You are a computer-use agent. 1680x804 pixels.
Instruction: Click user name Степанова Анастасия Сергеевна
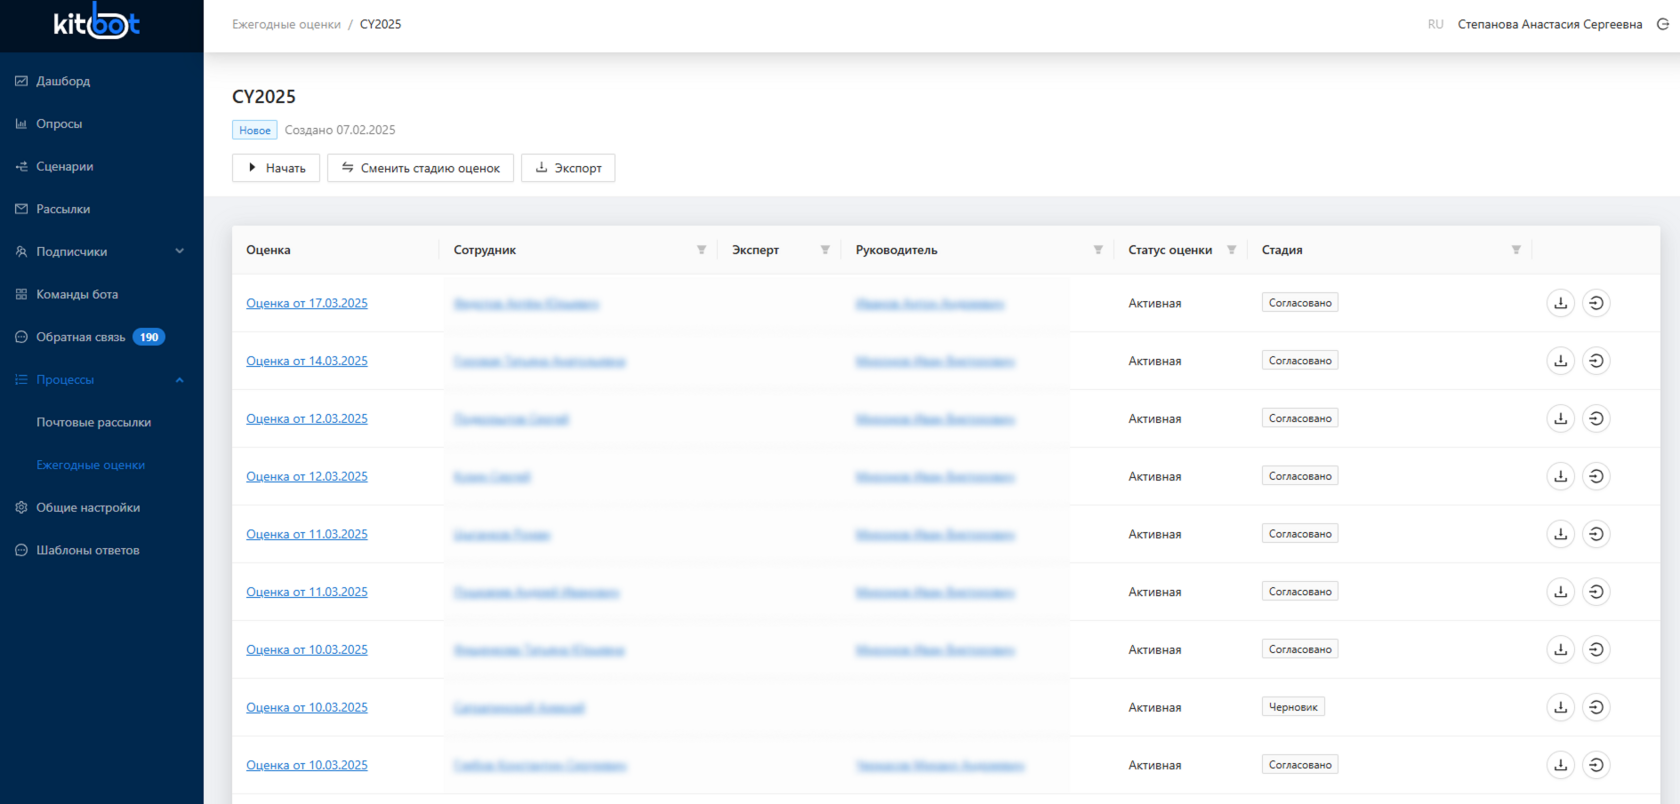pos(1550,24)
